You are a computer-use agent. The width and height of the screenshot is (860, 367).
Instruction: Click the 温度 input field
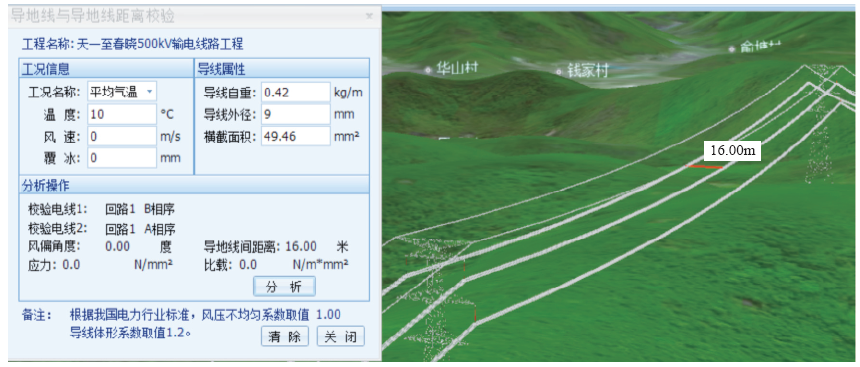tap(122, 114)
